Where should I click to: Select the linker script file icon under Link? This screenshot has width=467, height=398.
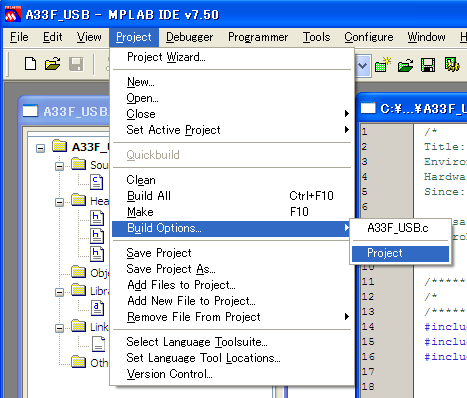point(98,344)
